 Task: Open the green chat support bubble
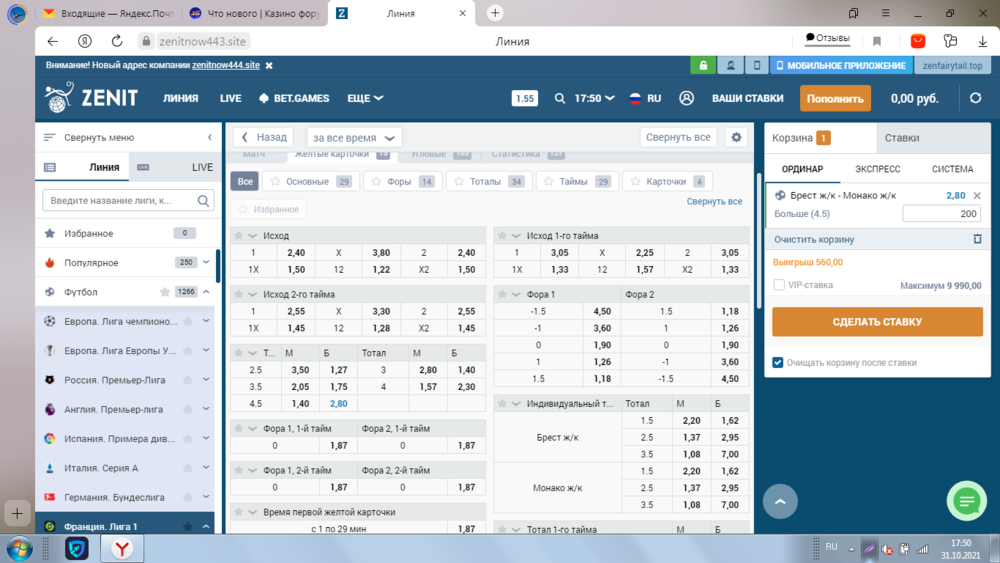point(966,501)
